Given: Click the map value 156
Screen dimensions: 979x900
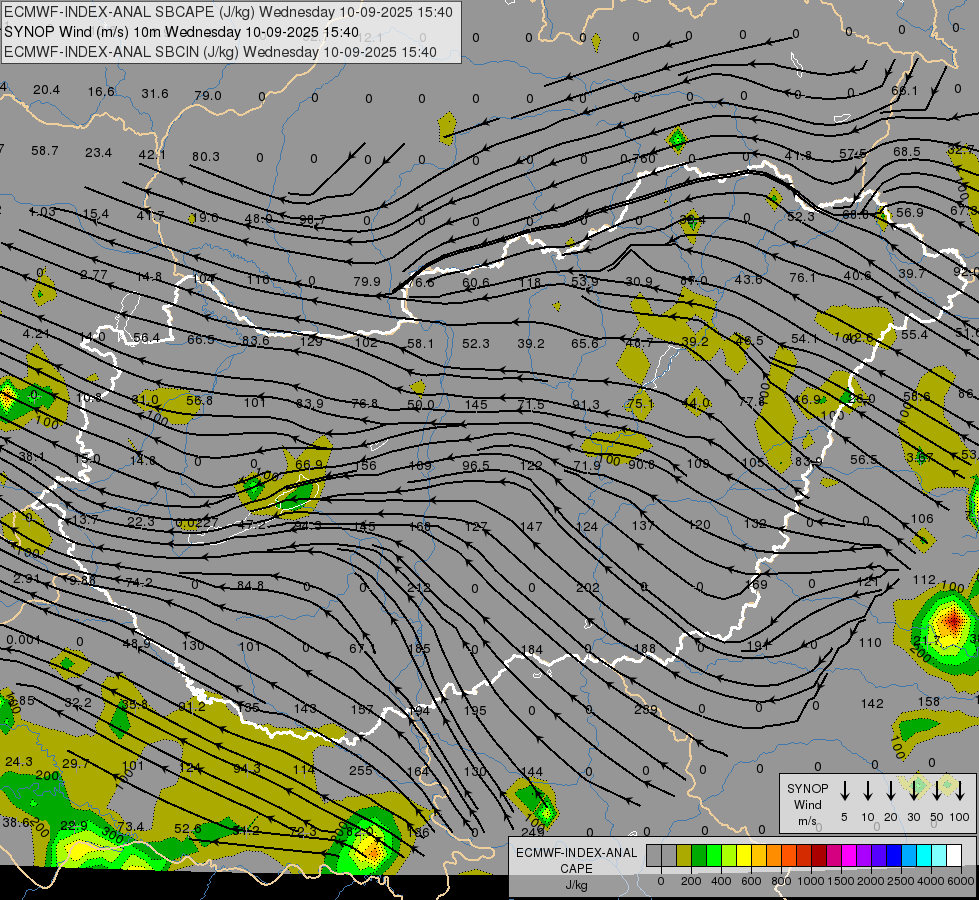Looking at the screenshot, I should 365,465.
